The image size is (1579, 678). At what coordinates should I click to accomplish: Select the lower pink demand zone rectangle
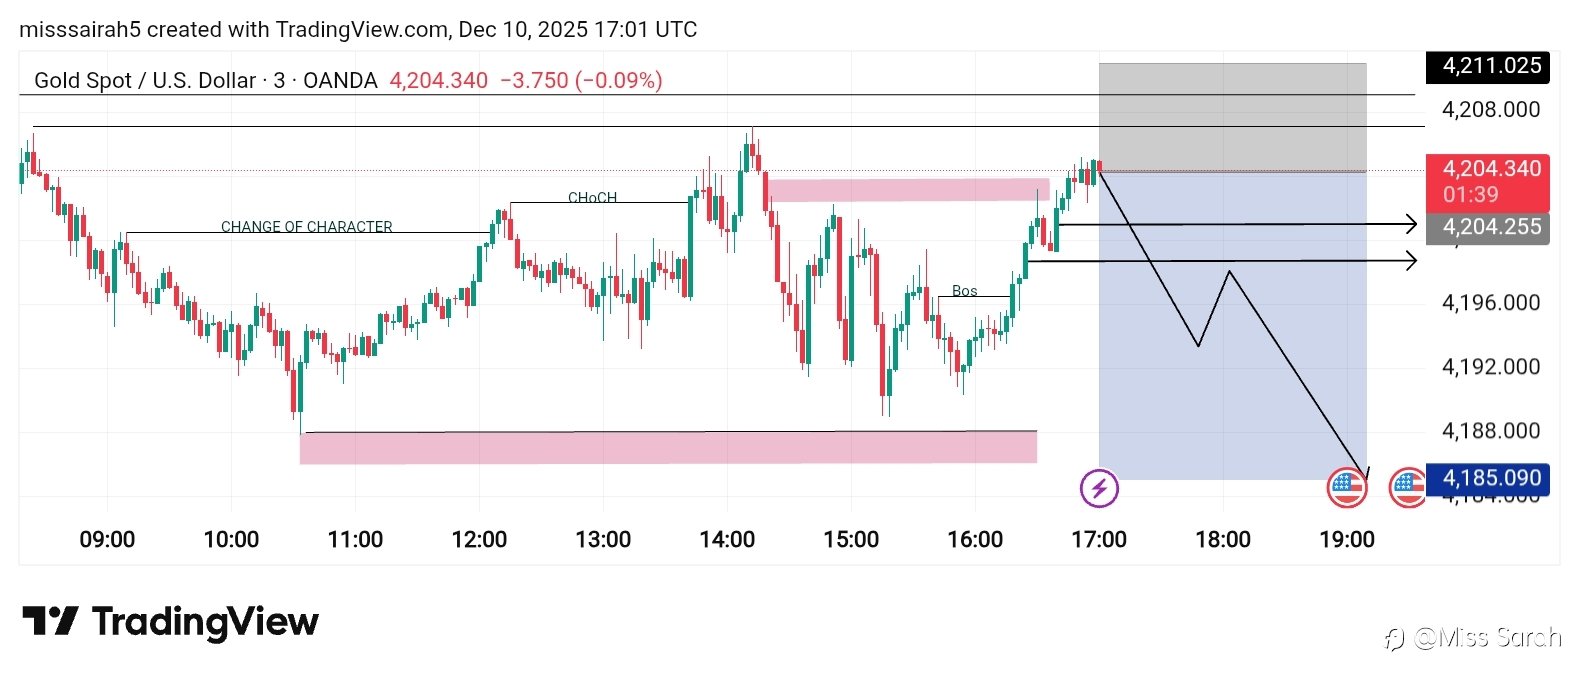pyautogui.click(x=668, y=448)
